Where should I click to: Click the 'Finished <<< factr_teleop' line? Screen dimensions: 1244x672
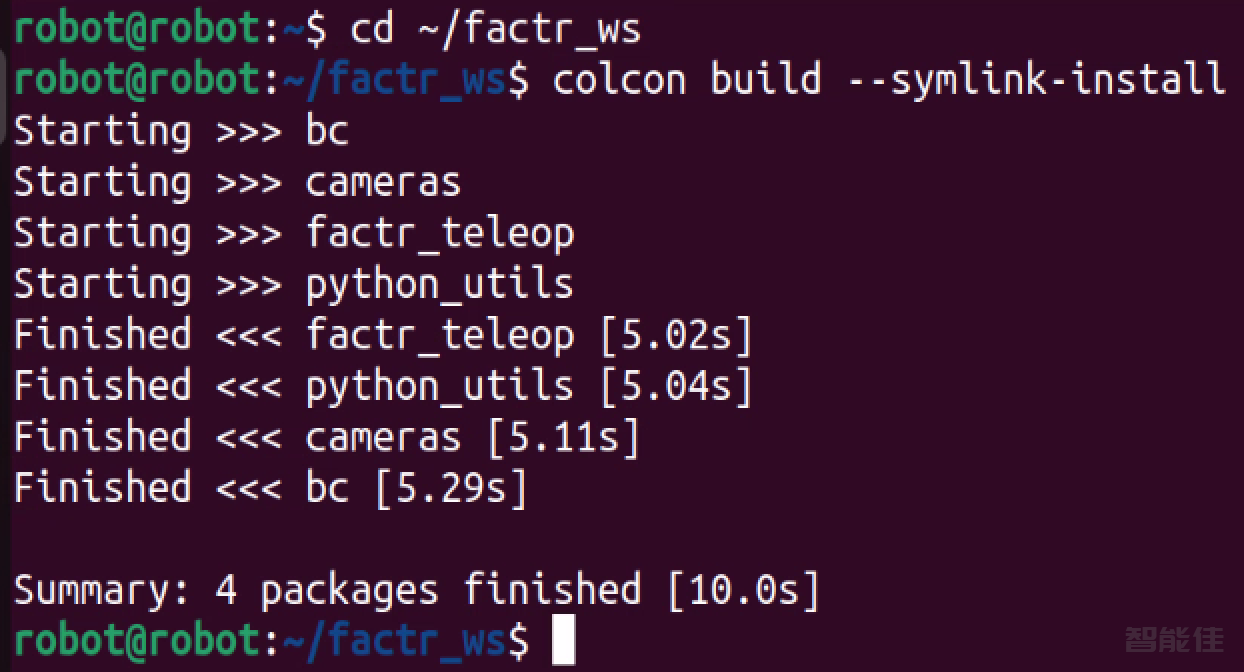coord(293,335)
